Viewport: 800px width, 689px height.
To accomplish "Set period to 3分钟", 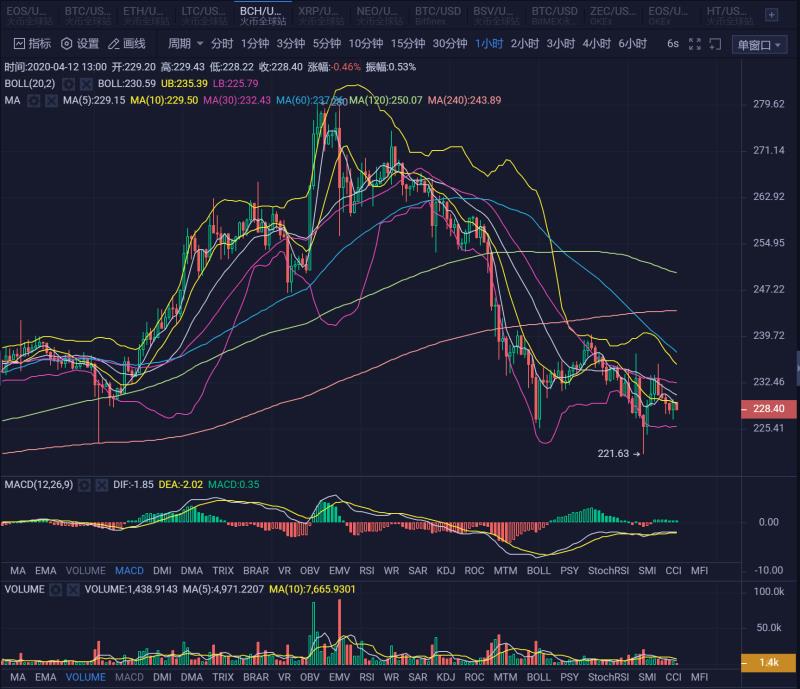I will [x=291, y=44].
